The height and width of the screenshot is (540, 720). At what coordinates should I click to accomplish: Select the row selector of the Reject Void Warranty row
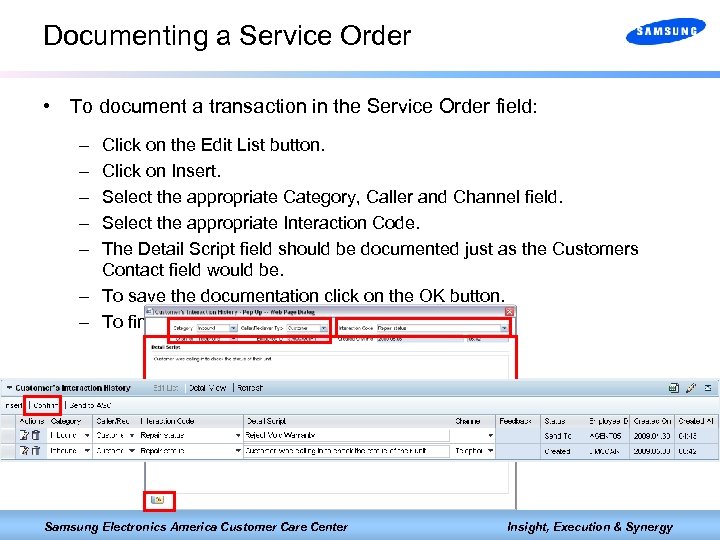pyautogui.click(x=8, y=435)
